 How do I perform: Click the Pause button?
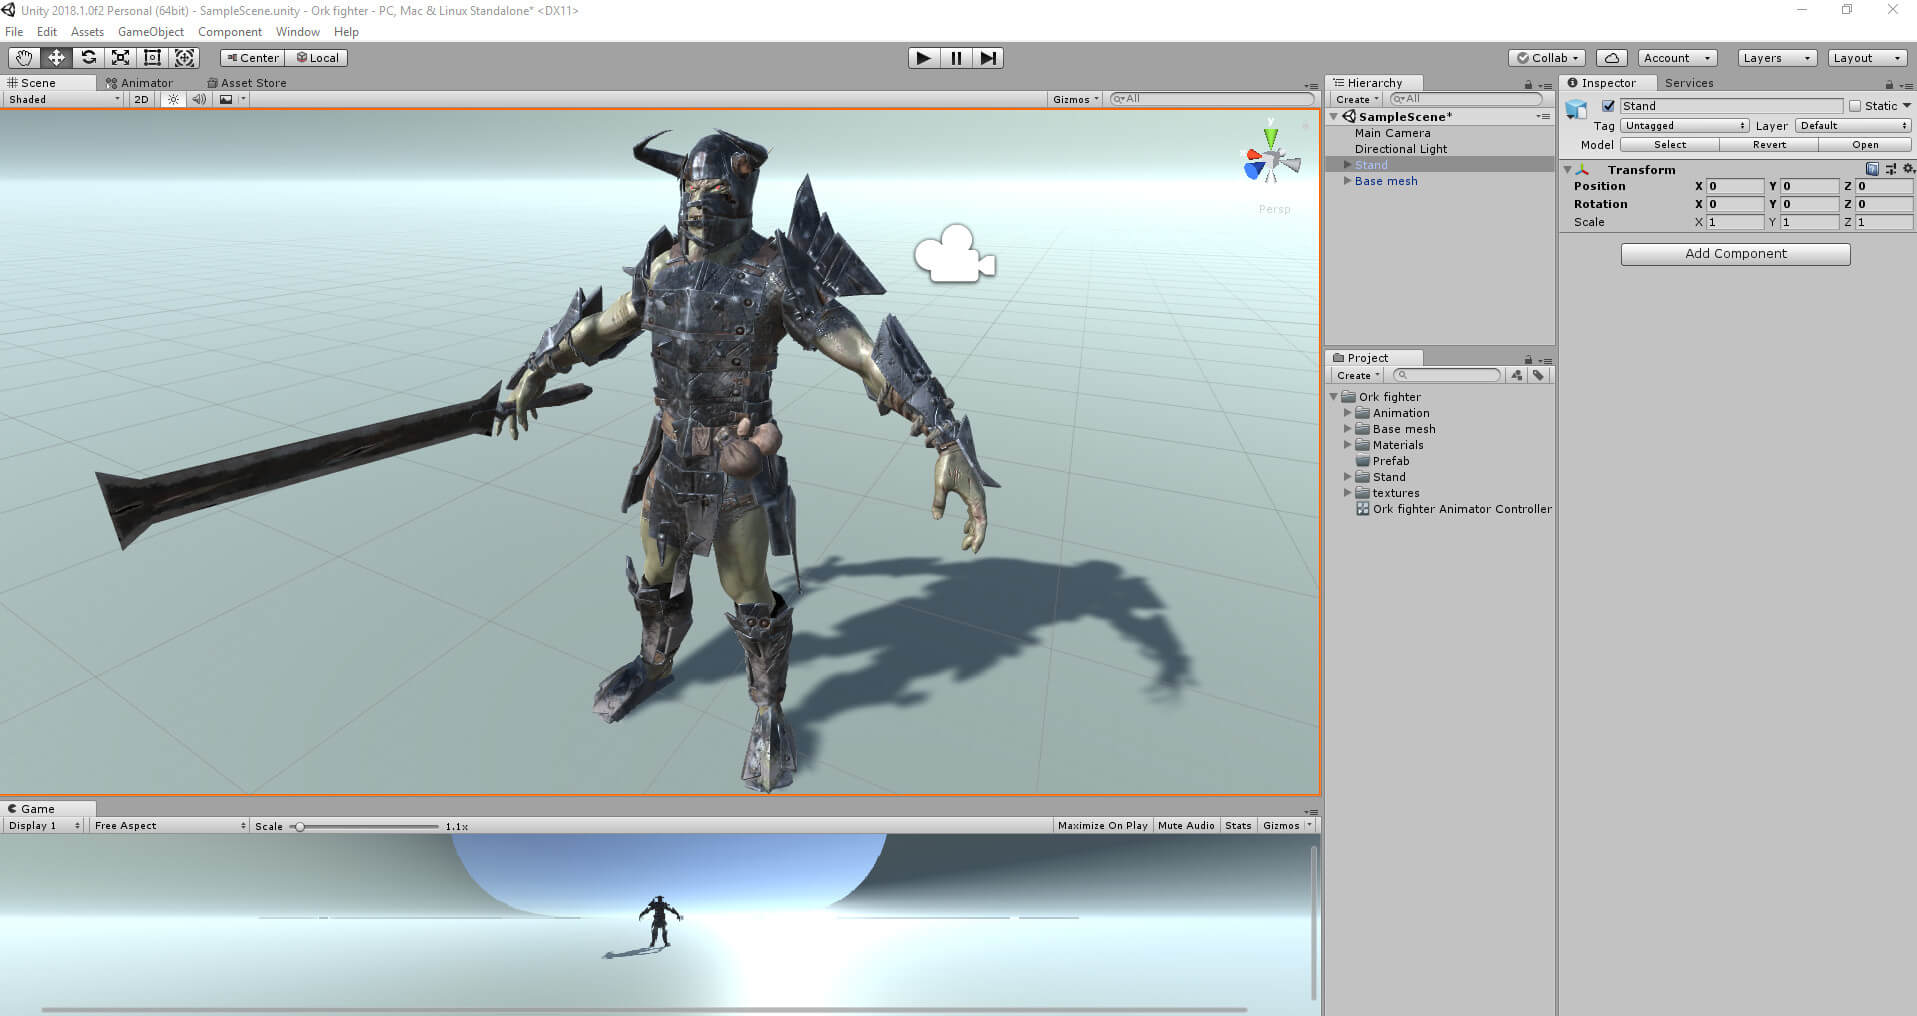956,58
